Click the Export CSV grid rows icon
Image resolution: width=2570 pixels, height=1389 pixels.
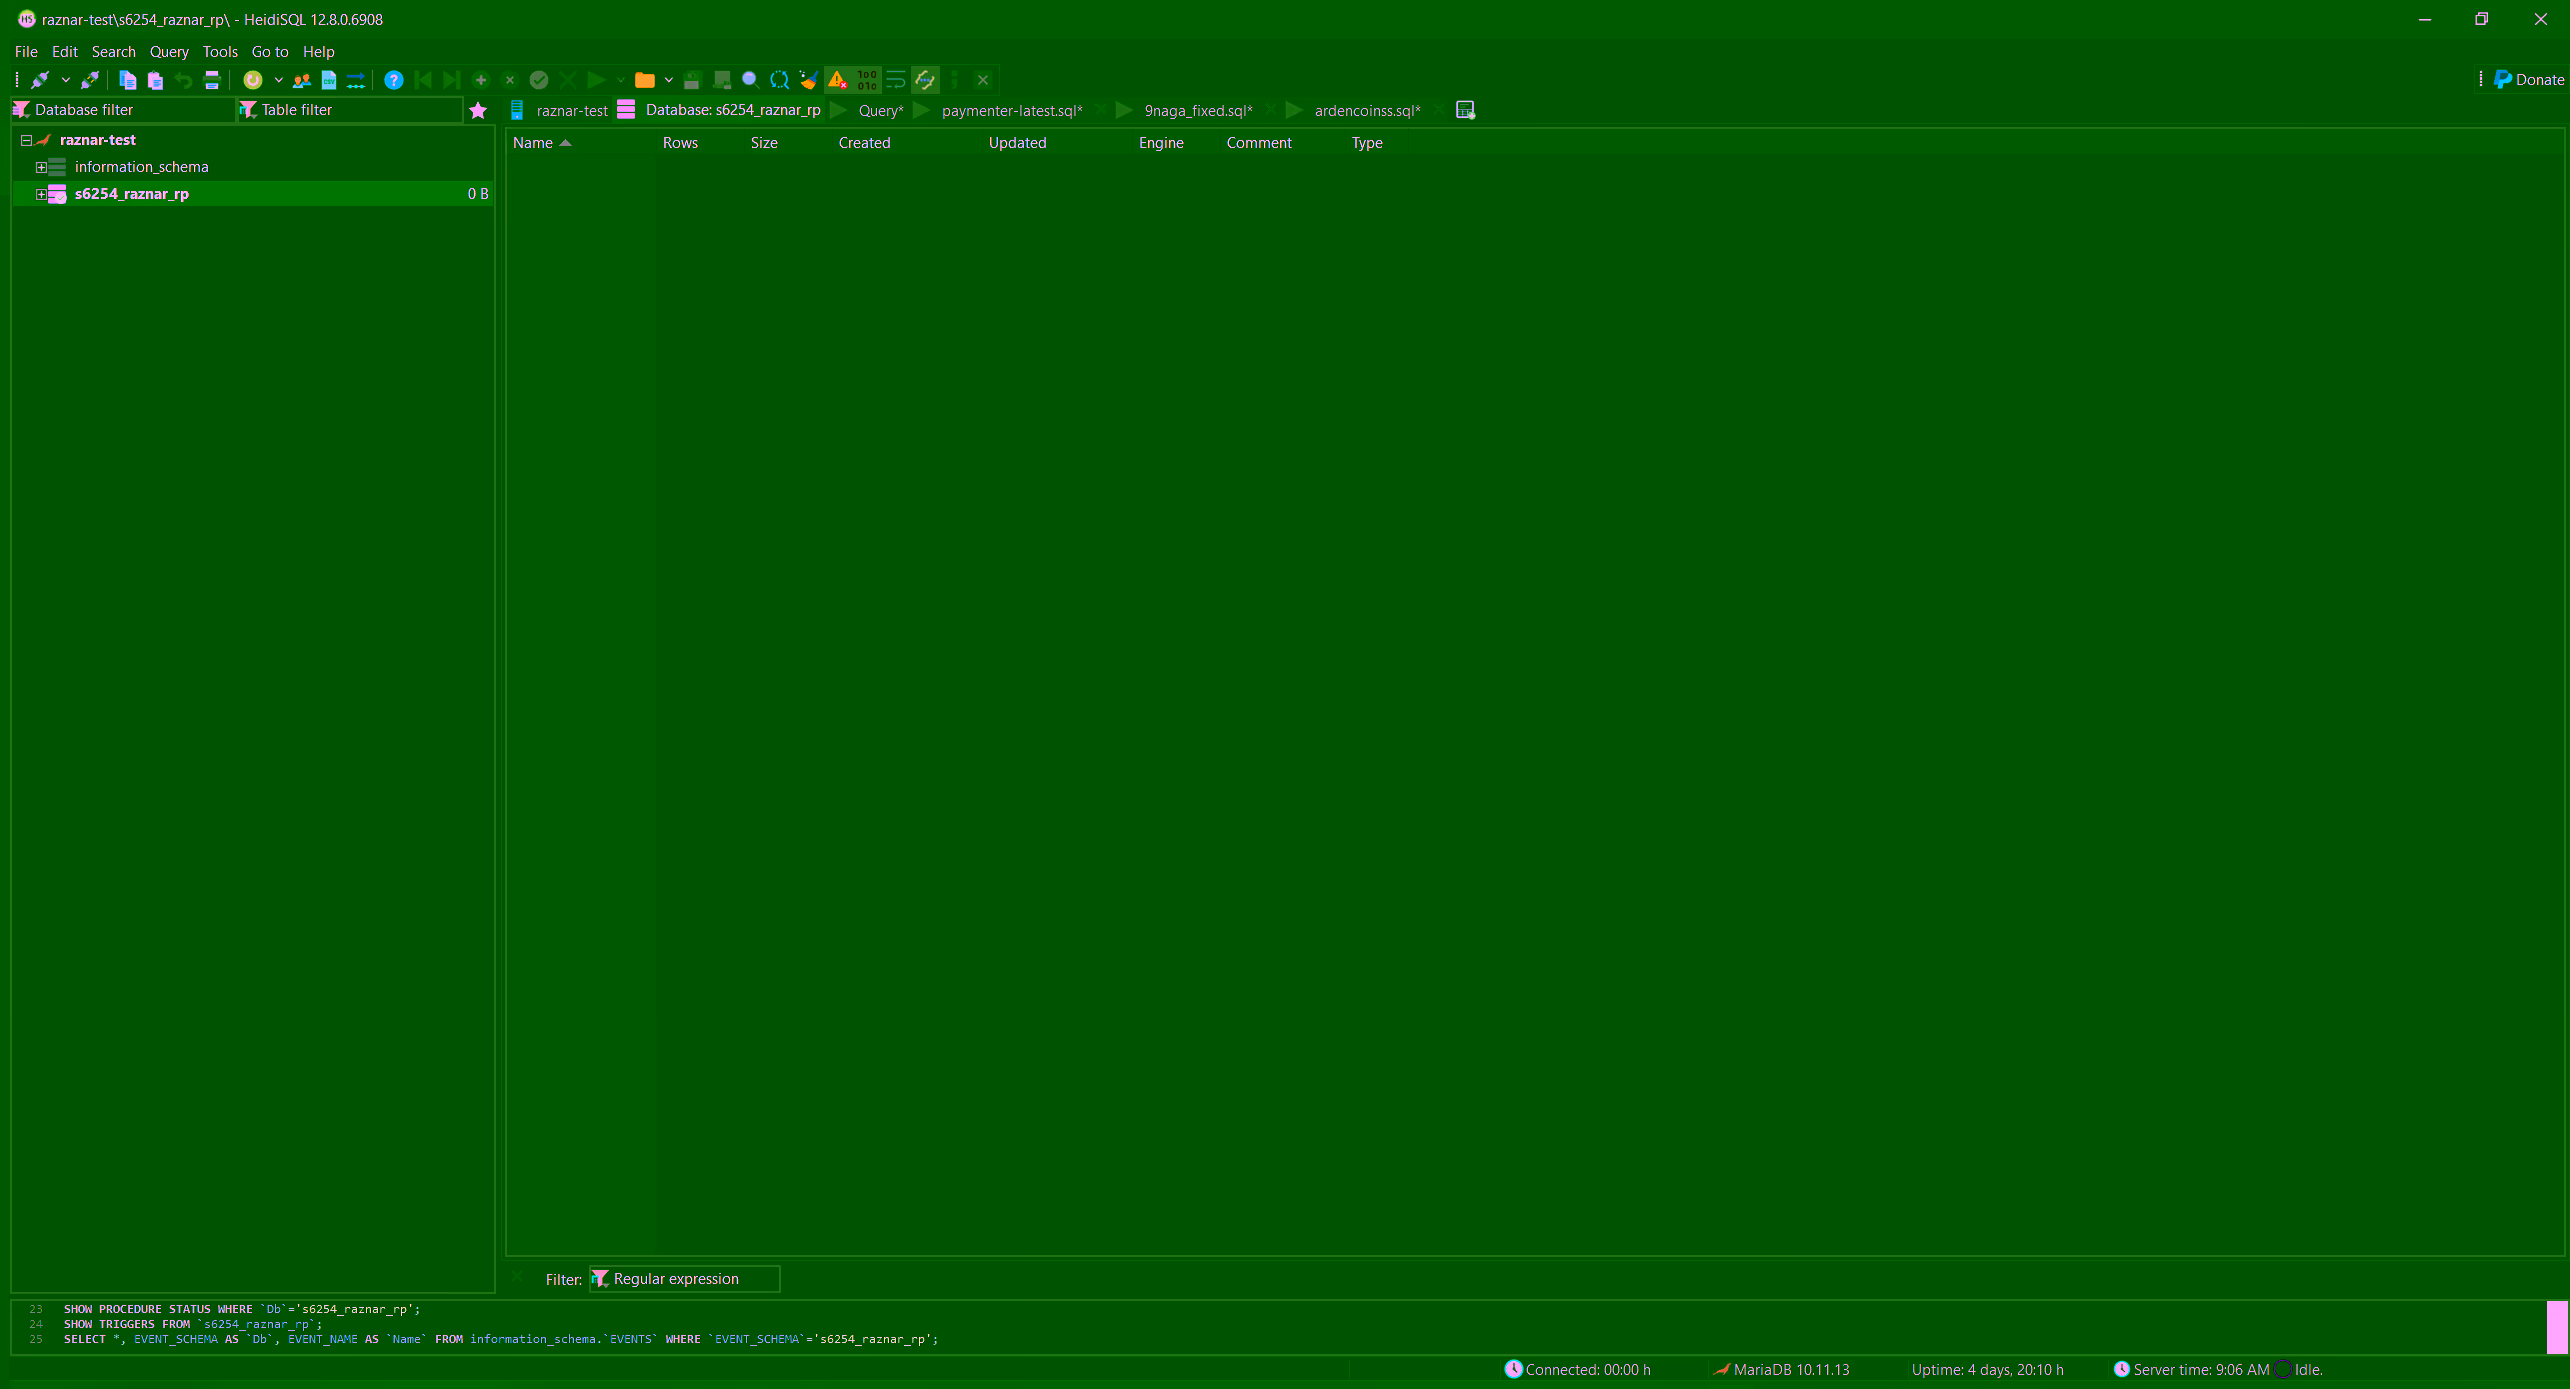click(329, 80)
